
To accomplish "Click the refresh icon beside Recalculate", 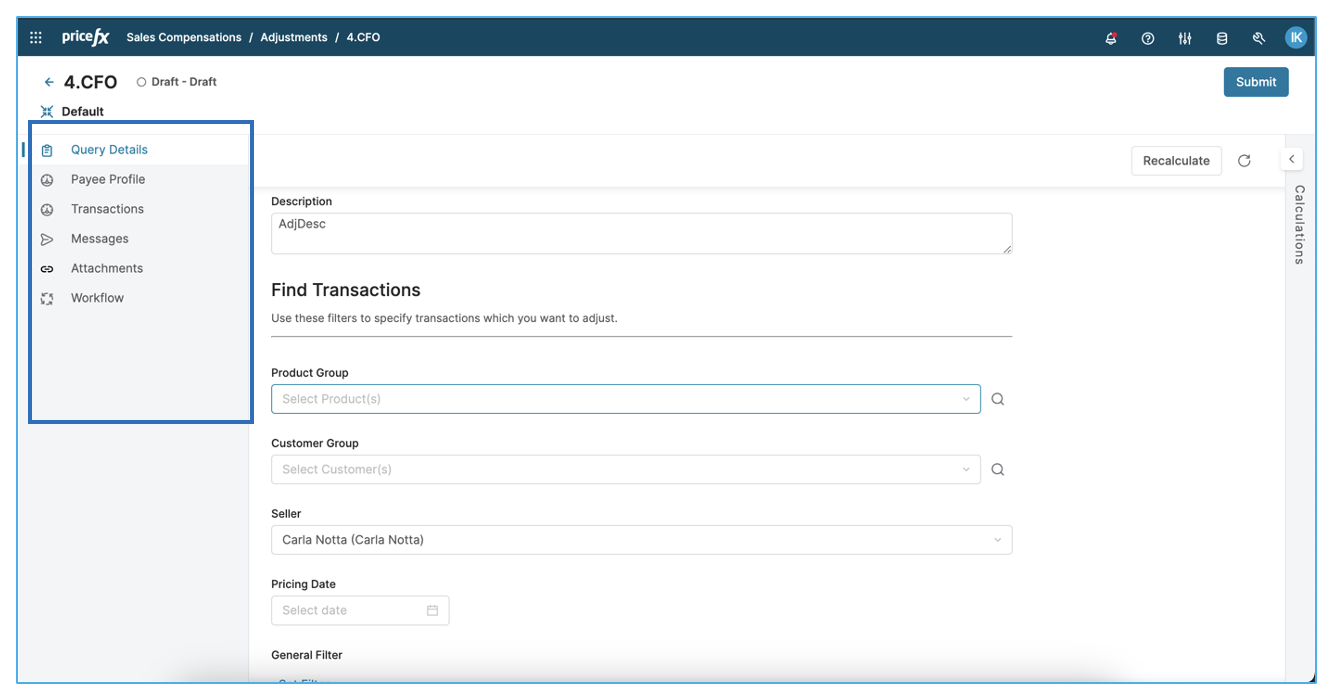I will click(1244, 161).
